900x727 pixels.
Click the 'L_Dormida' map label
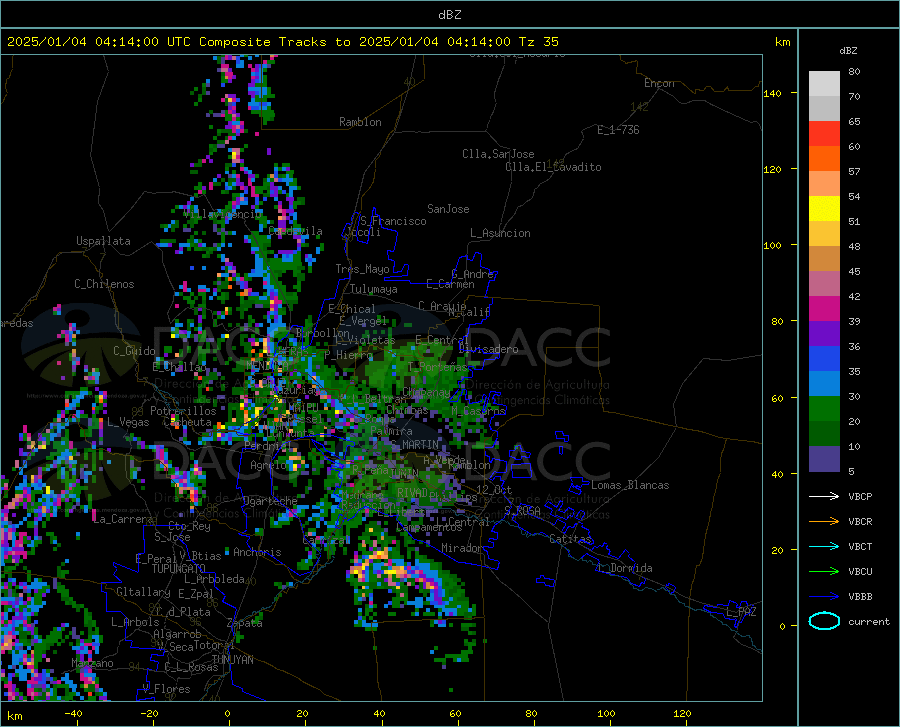[x=625, y=568]
